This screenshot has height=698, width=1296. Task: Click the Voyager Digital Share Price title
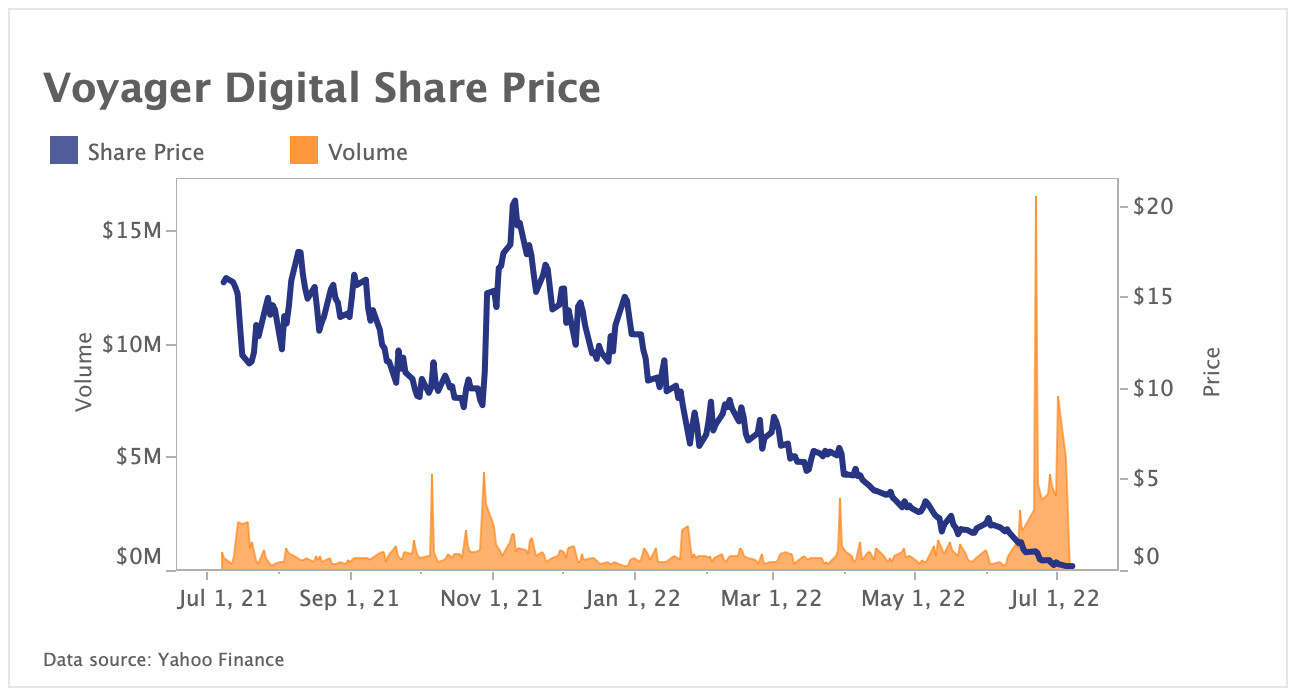click(321, 89)
